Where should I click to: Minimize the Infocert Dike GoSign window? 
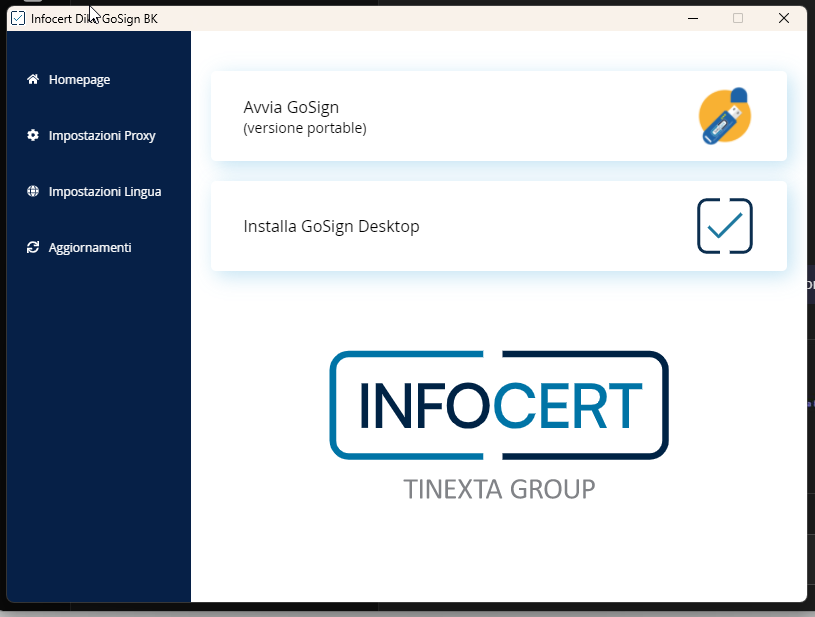(x=691, y=18)
